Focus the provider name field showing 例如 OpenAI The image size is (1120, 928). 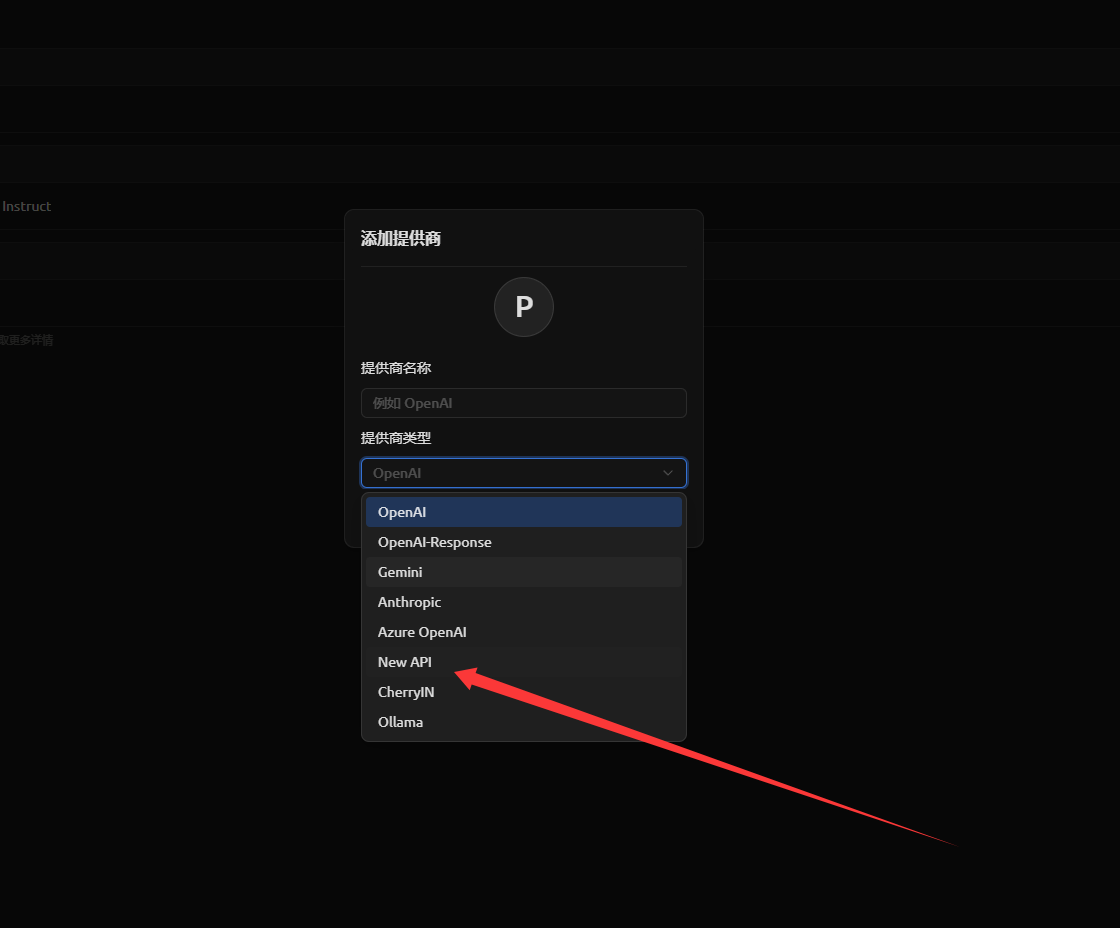[x=524, y=403]
